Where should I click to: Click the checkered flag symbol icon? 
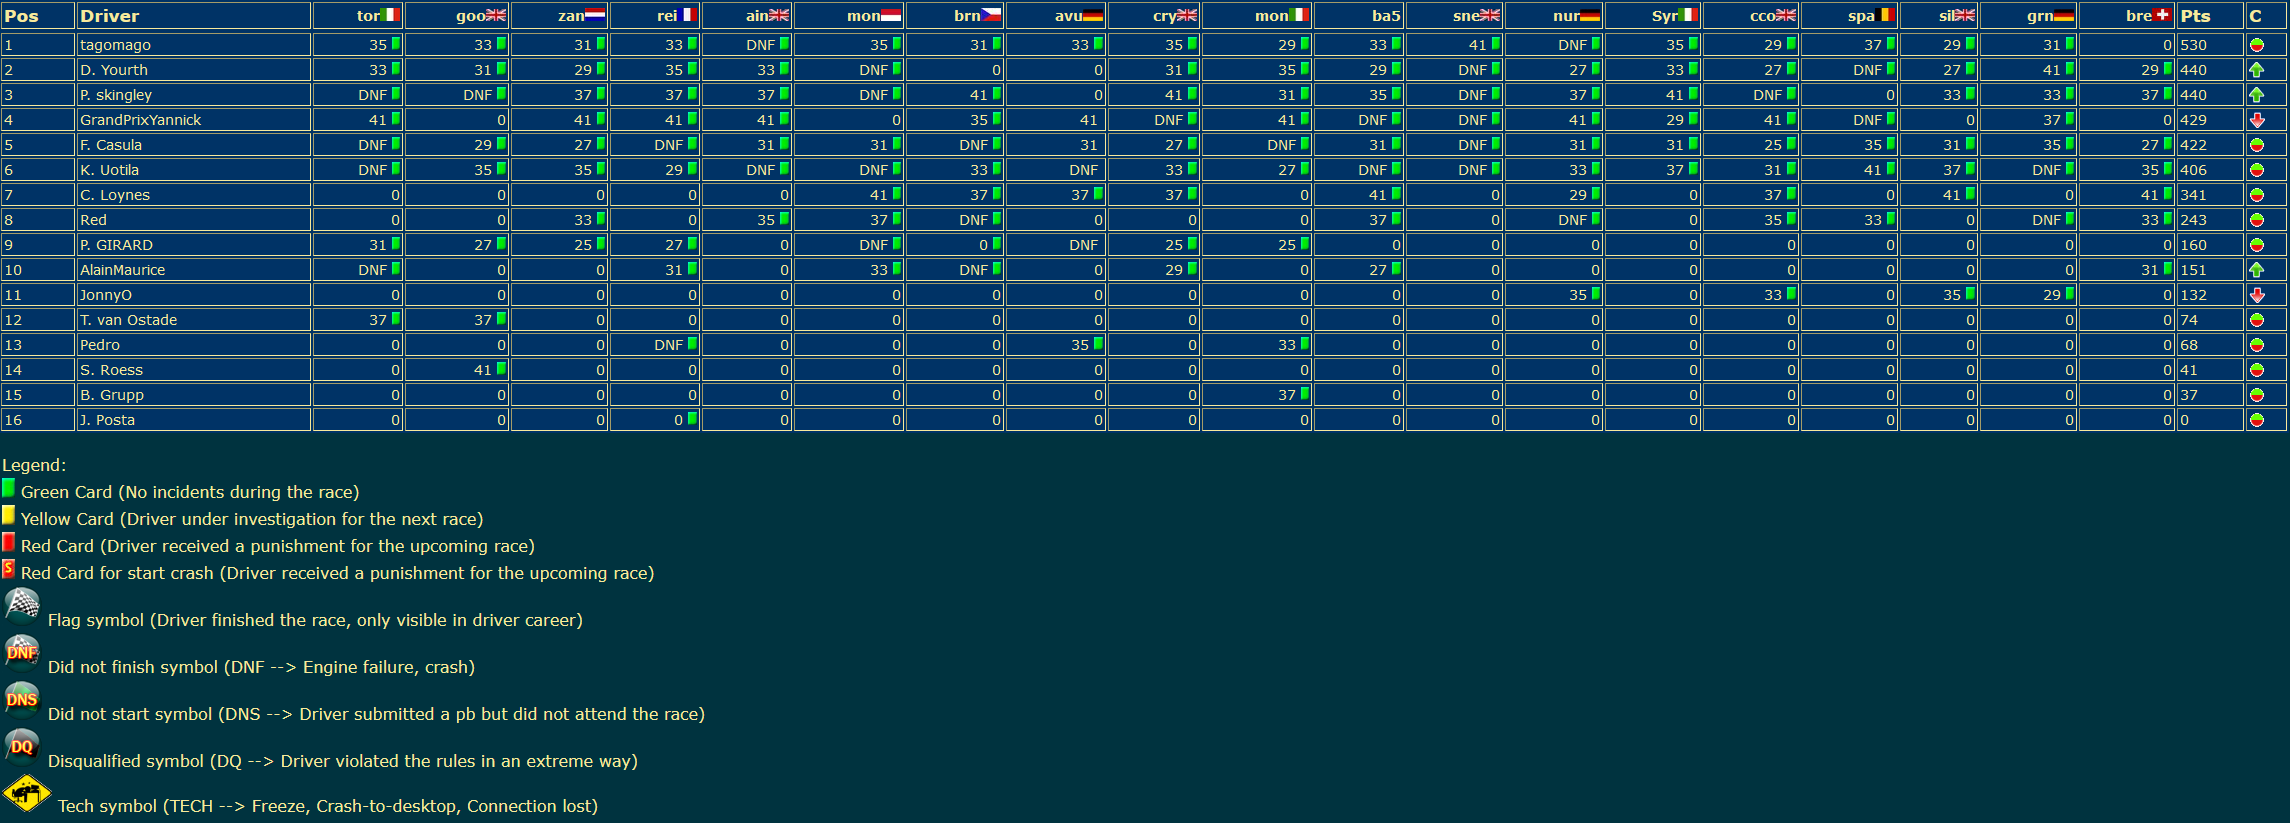(22, 606)
